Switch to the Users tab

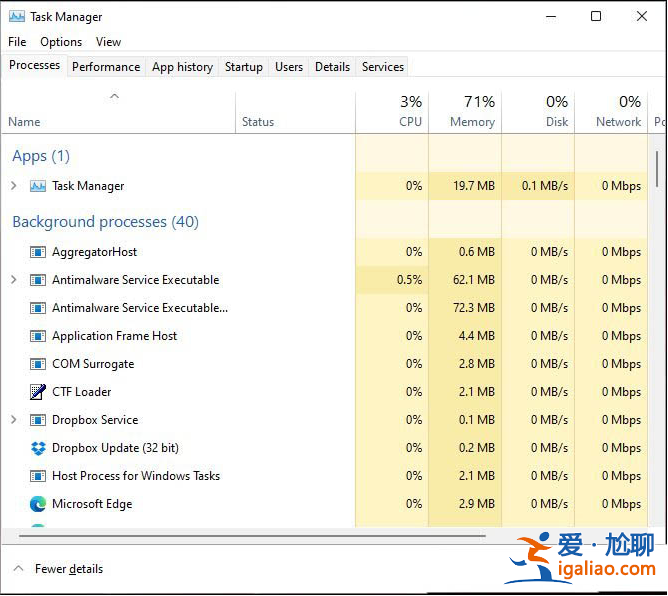[289, 67]
